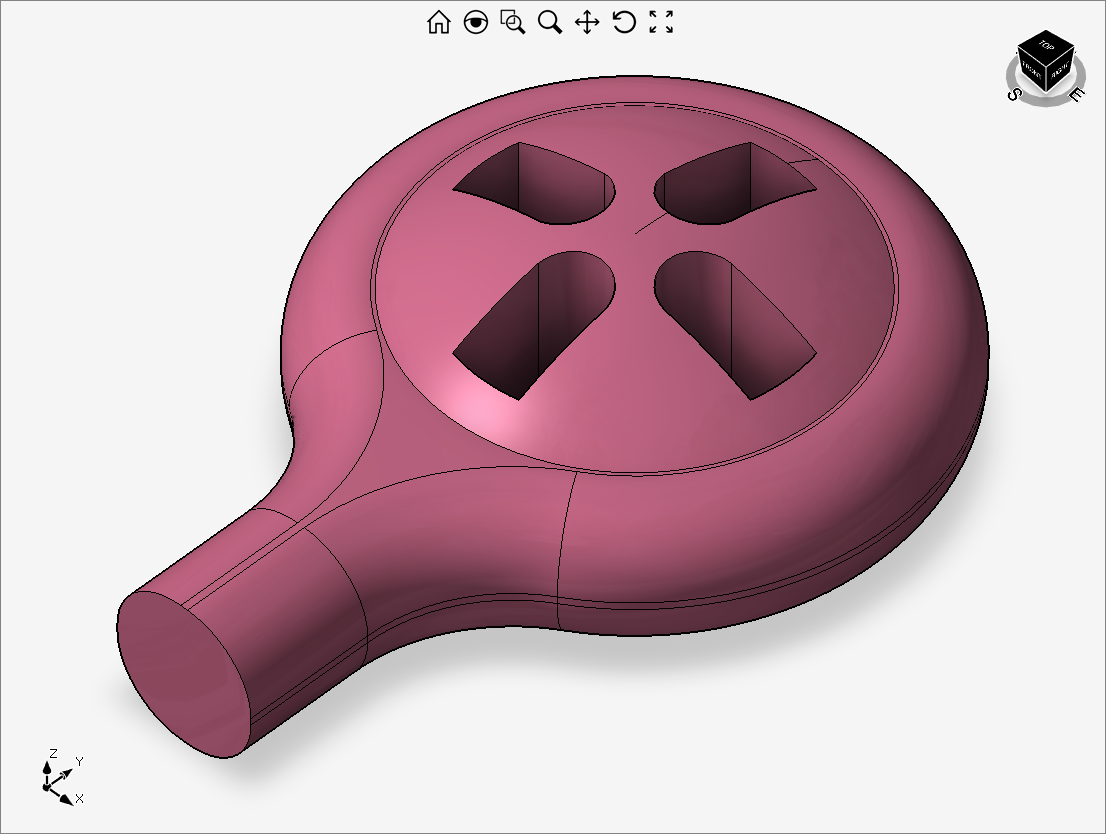The height and width of the screenshot is (834, 1106).
Task: Click the Z axis arrow of triad
Action: (x=46, y=766)
